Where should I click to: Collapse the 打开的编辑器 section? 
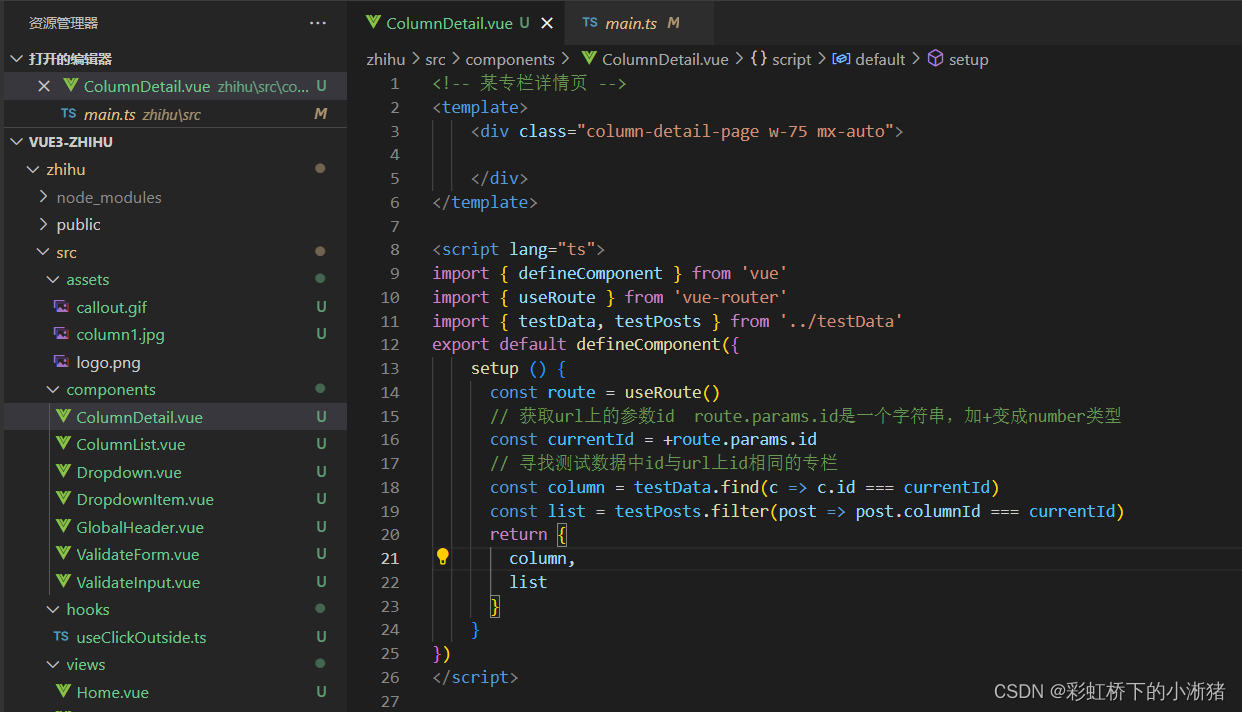pyautogui.click(x=17, y=59)
